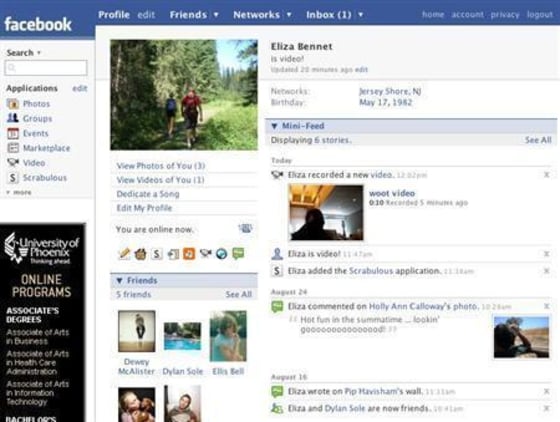The image size is (560, 422).
Task: Open the Scrabulous sidebar icon
Action: click(13, 177)
